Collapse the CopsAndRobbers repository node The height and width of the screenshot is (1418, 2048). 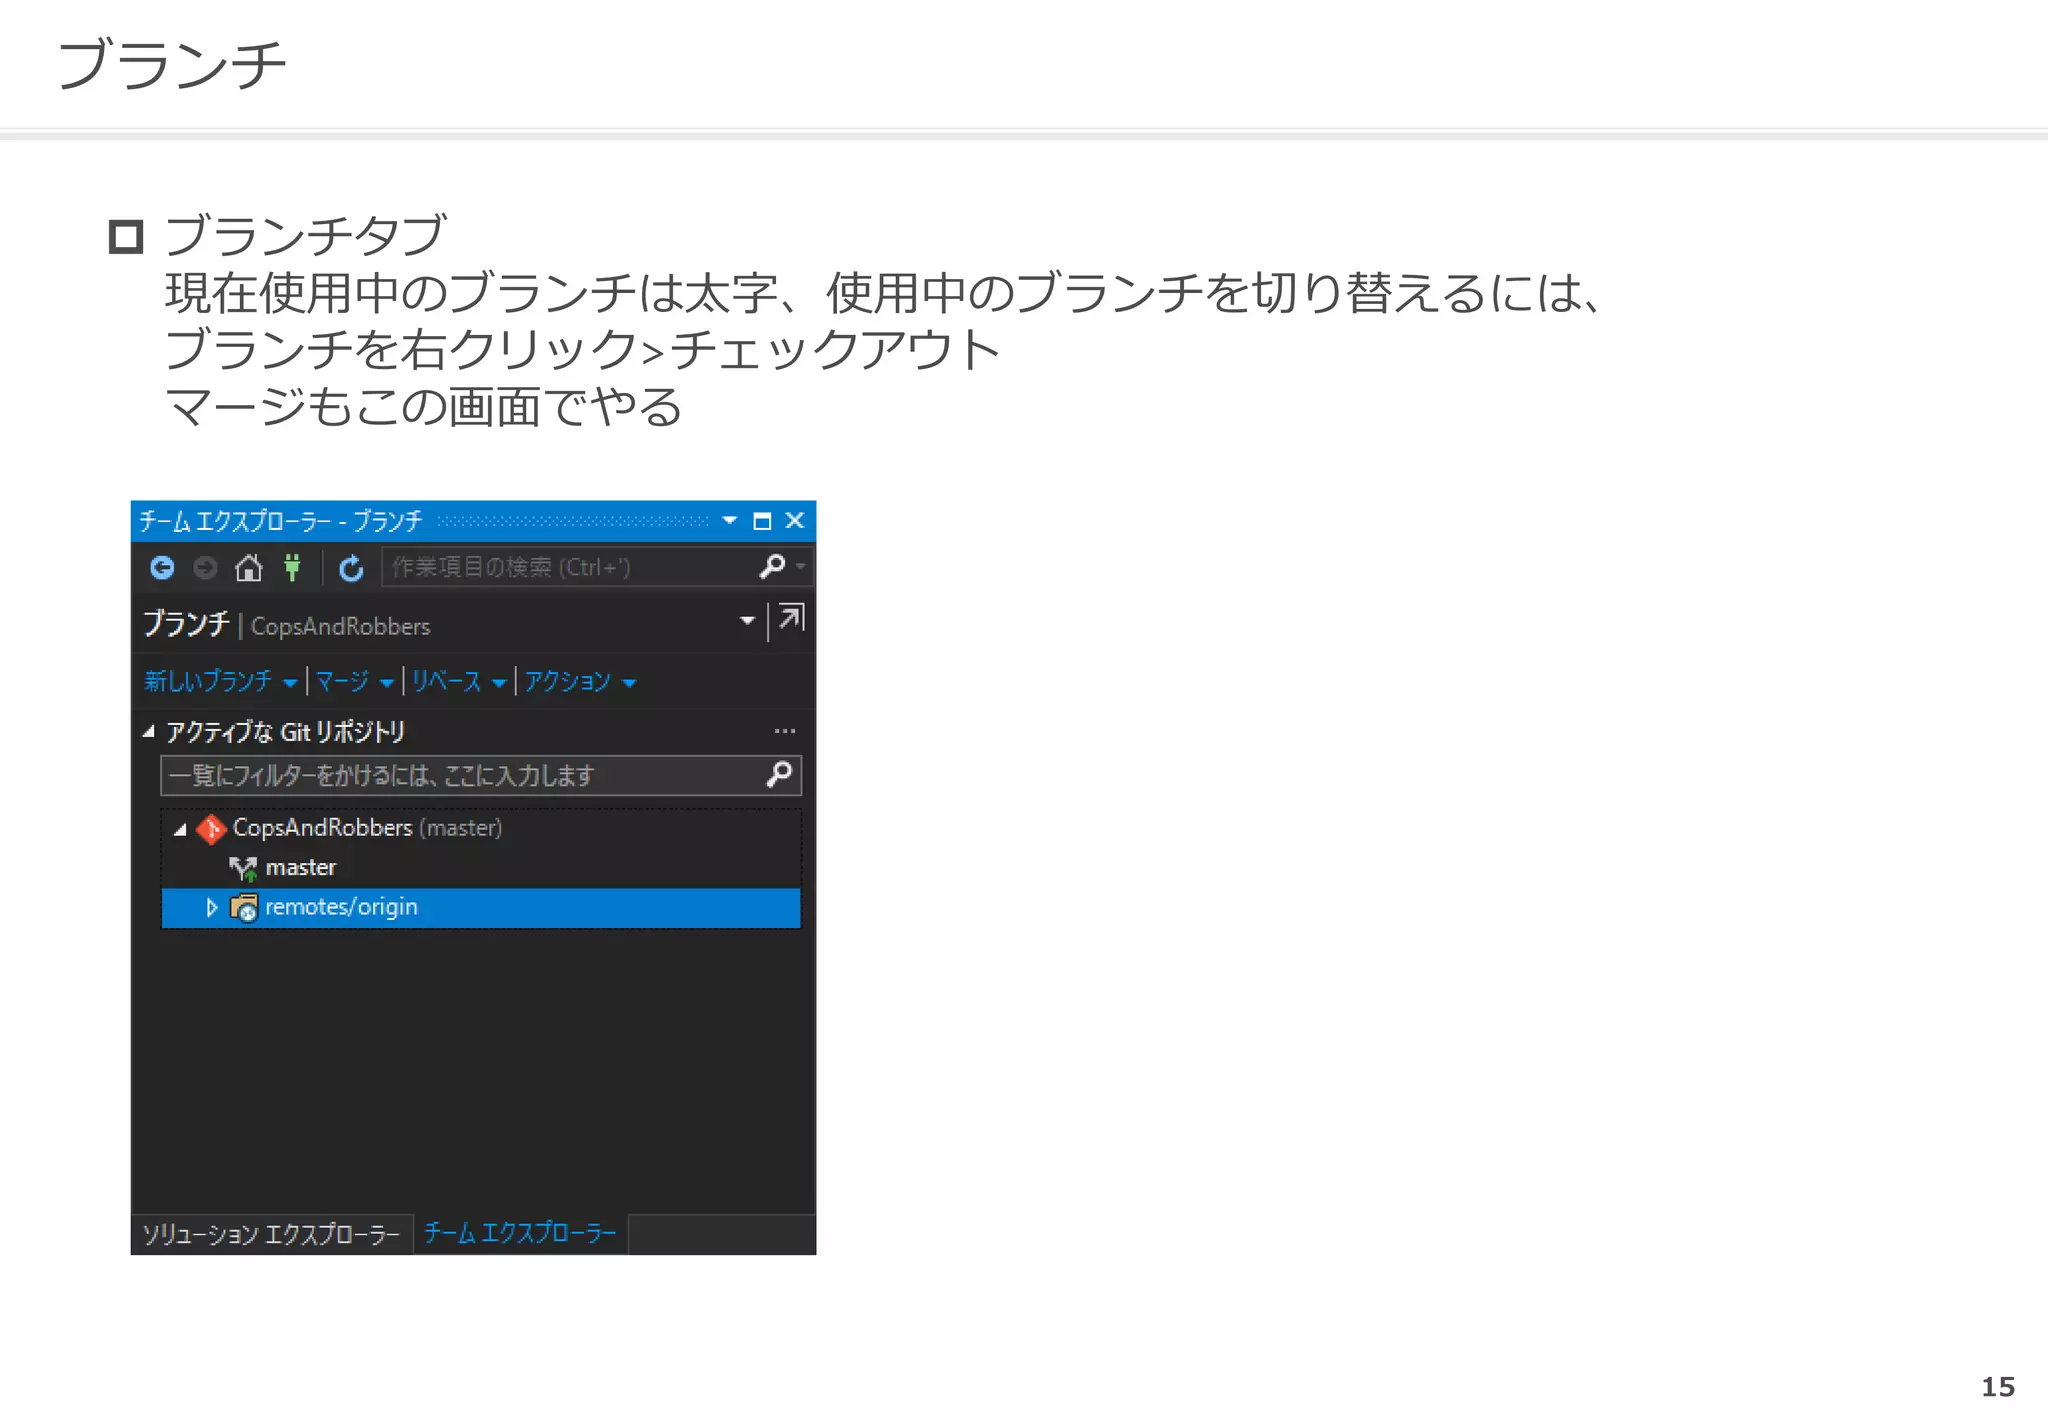click(180, 829)
